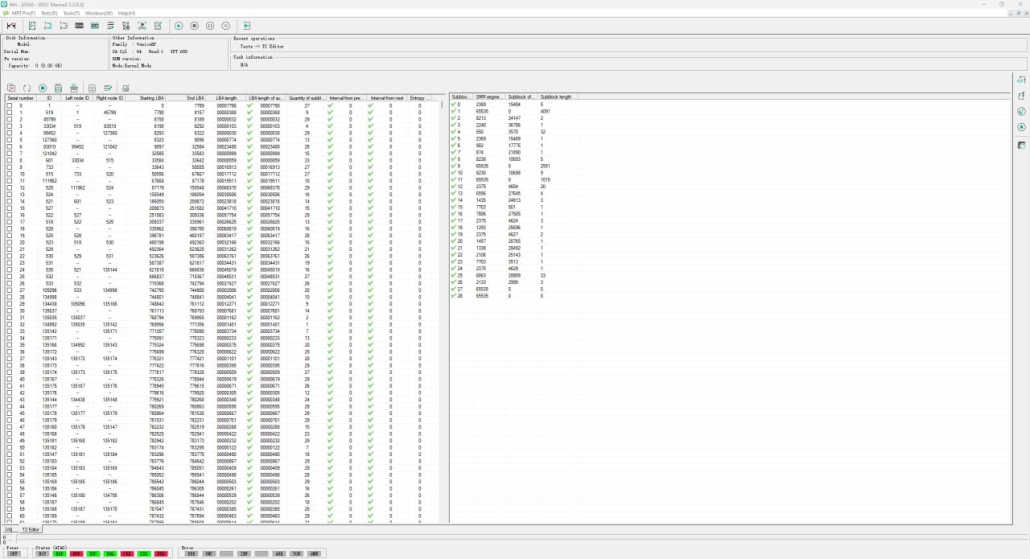Click the top icon in right sidebar

pos(1021,79)
